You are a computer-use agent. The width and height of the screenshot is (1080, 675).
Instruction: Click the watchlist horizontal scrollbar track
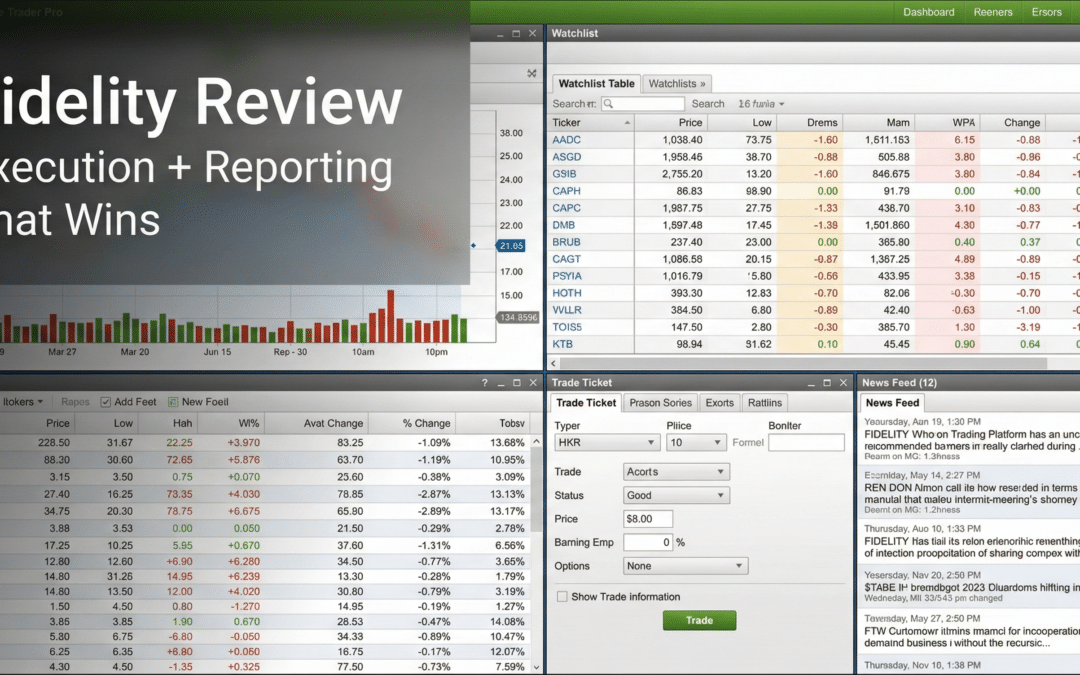[x=803, y=363]
